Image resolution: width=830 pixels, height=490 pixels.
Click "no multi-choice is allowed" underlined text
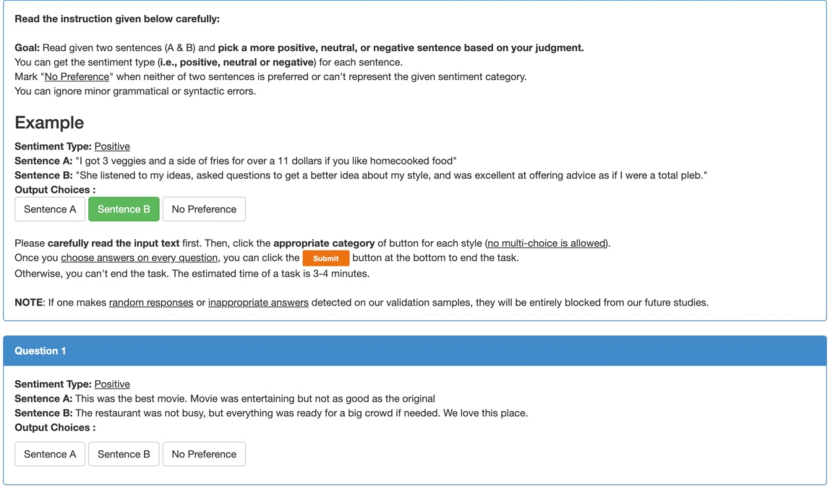pyautogui.click(x=547, y=243)
